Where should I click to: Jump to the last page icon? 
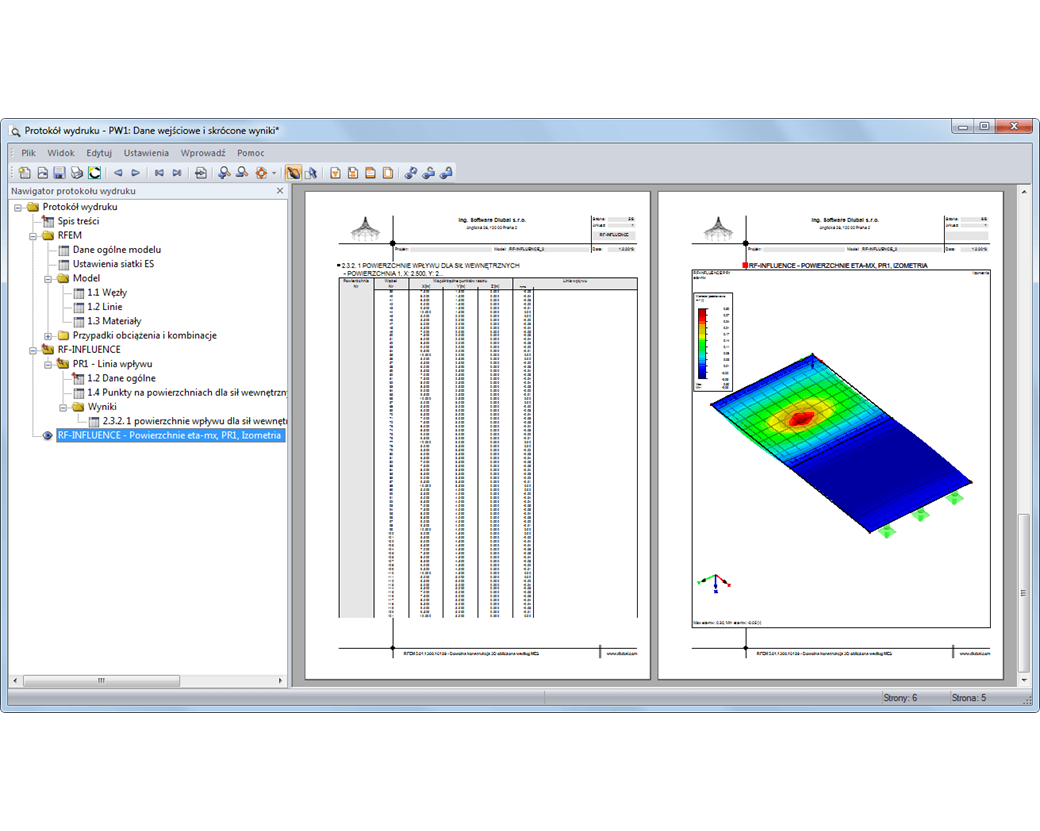click(177, 173)
